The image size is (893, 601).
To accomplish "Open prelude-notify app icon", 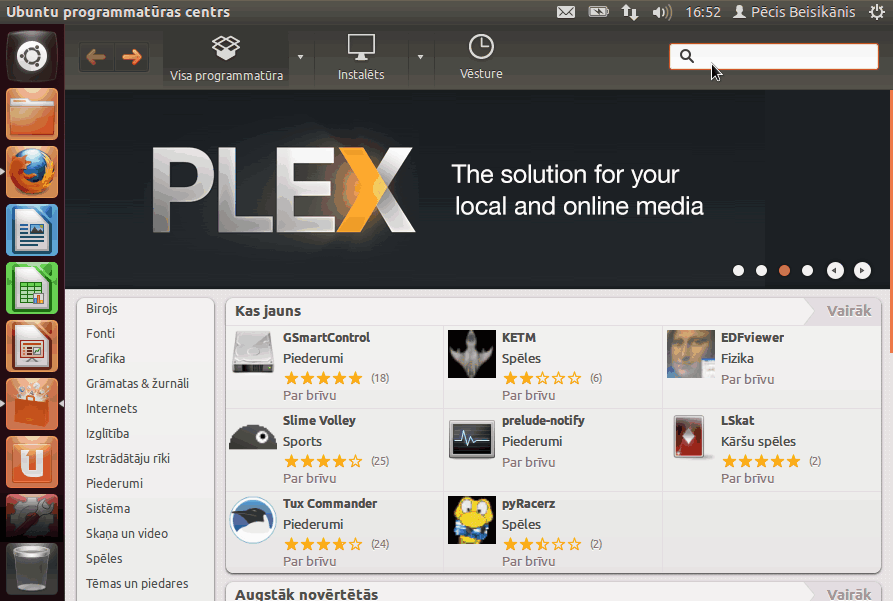I will click(x=472, y=439).
